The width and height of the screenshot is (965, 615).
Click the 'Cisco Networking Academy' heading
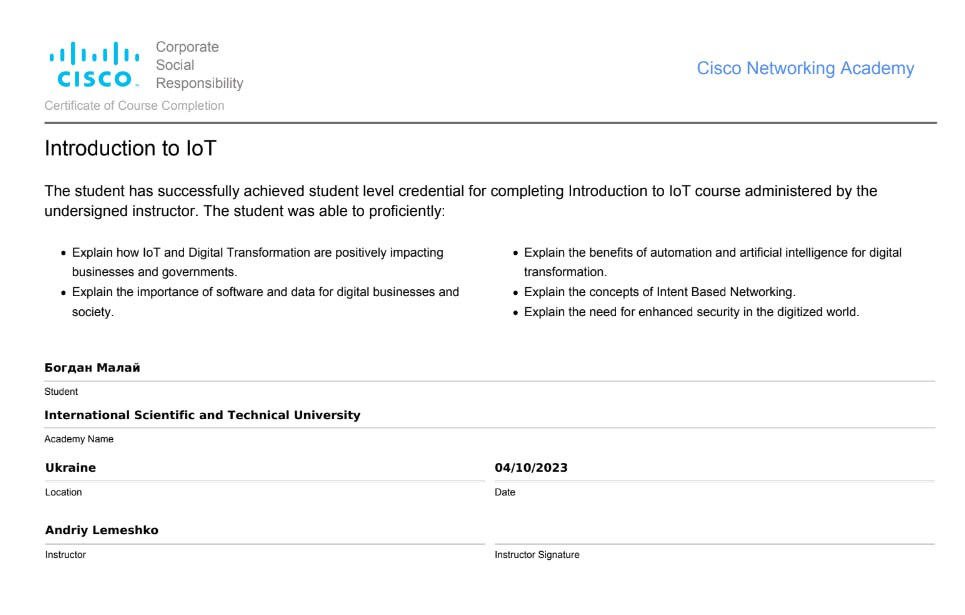coord(805,68)
